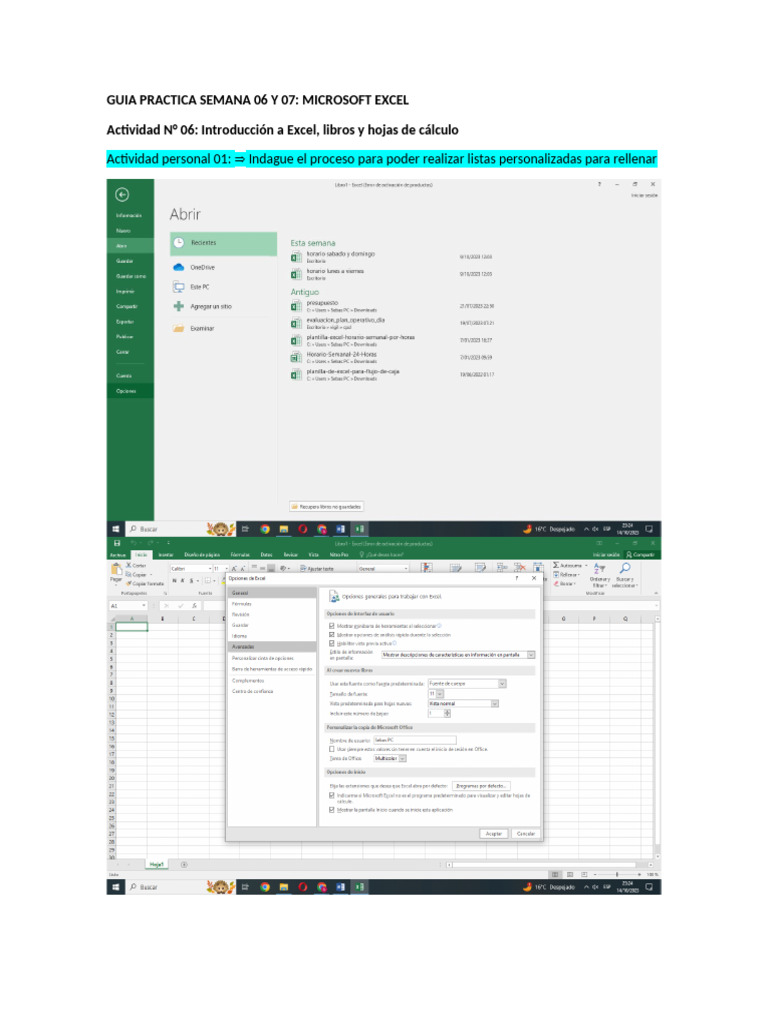Open the OneDrive location
The image size is (768, 1024).
tap(195, 267)
